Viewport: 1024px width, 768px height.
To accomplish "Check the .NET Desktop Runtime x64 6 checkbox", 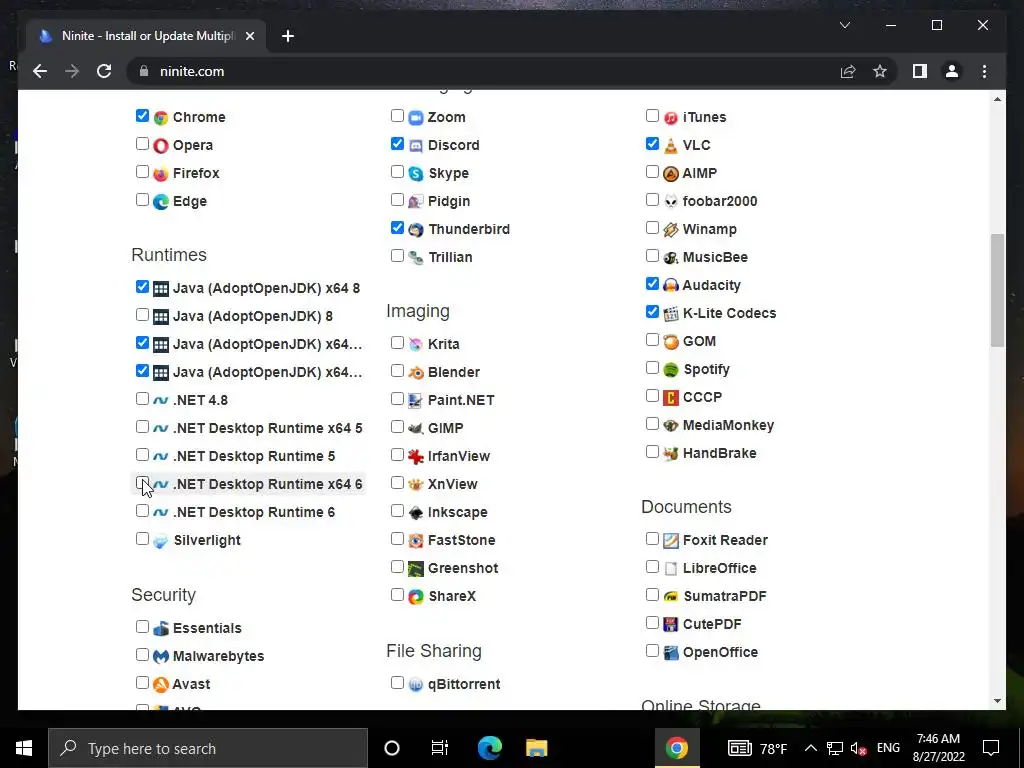I will (x=142, y=483).
